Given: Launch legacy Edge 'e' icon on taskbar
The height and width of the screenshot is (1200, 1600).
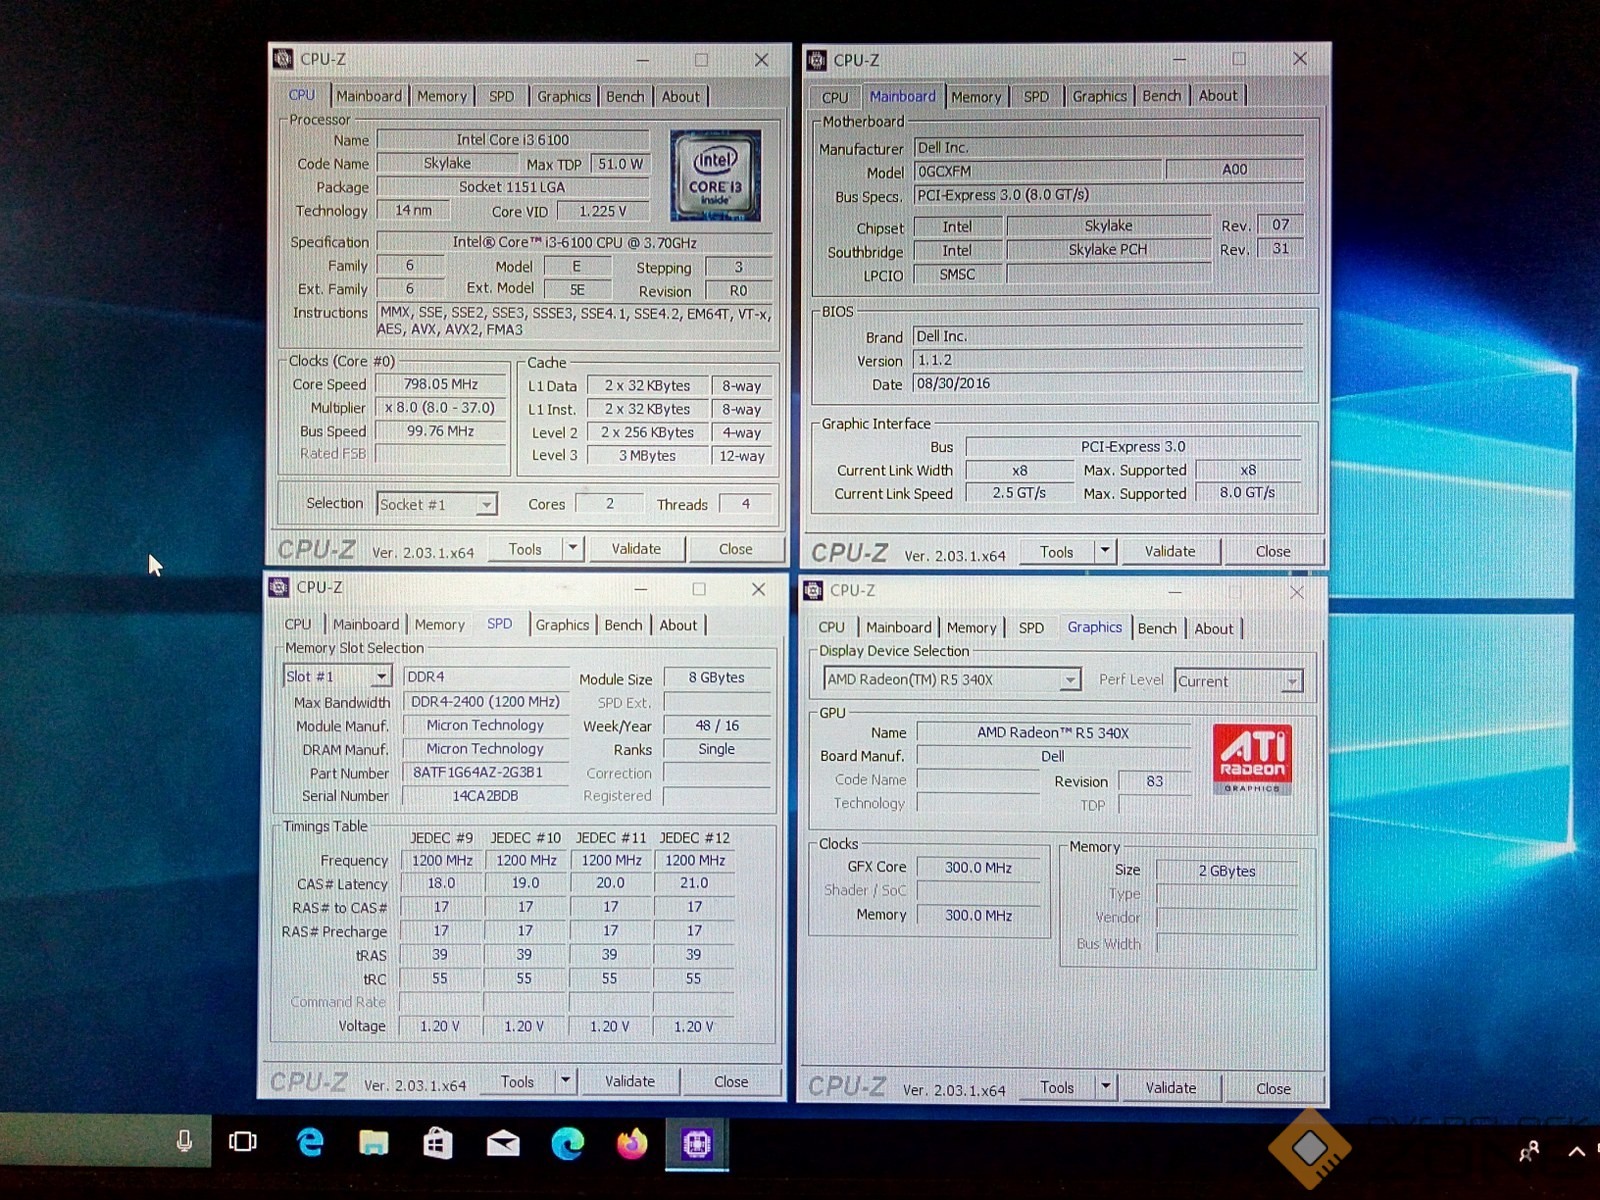Looking at the screenshot, I should (x=310, y=1142).
